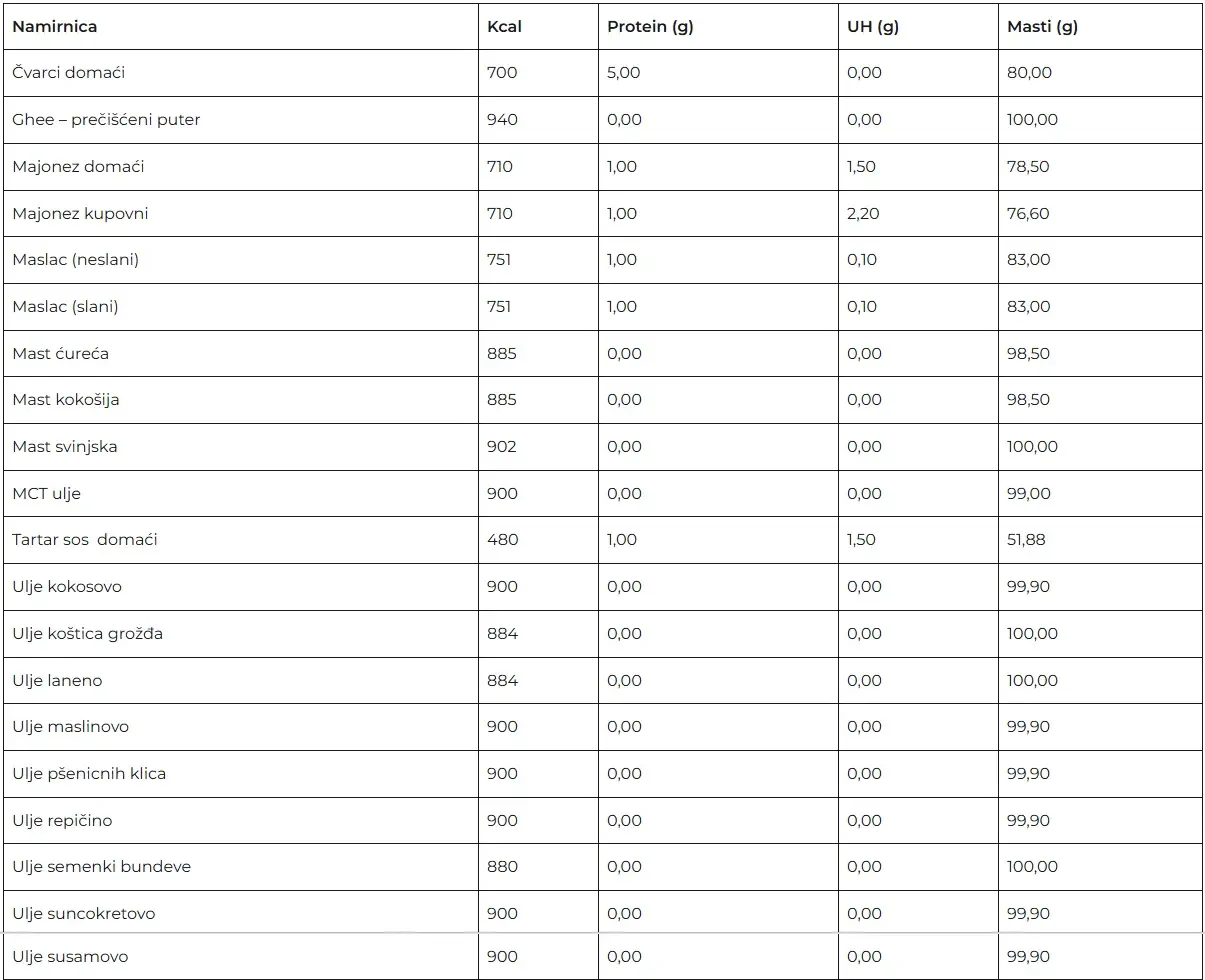This screenshot has height=980, width=1205.
Task: Click Tartar sos fat value 51,88
Action: pyautogui.click(x=1026, y=540)
